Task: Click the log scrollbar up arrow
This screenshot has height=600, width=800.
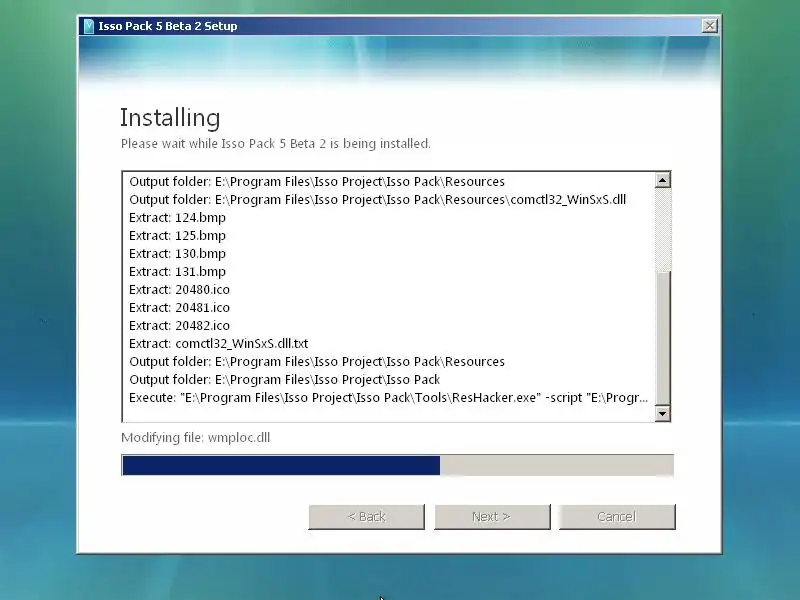Action: (662, 180)
